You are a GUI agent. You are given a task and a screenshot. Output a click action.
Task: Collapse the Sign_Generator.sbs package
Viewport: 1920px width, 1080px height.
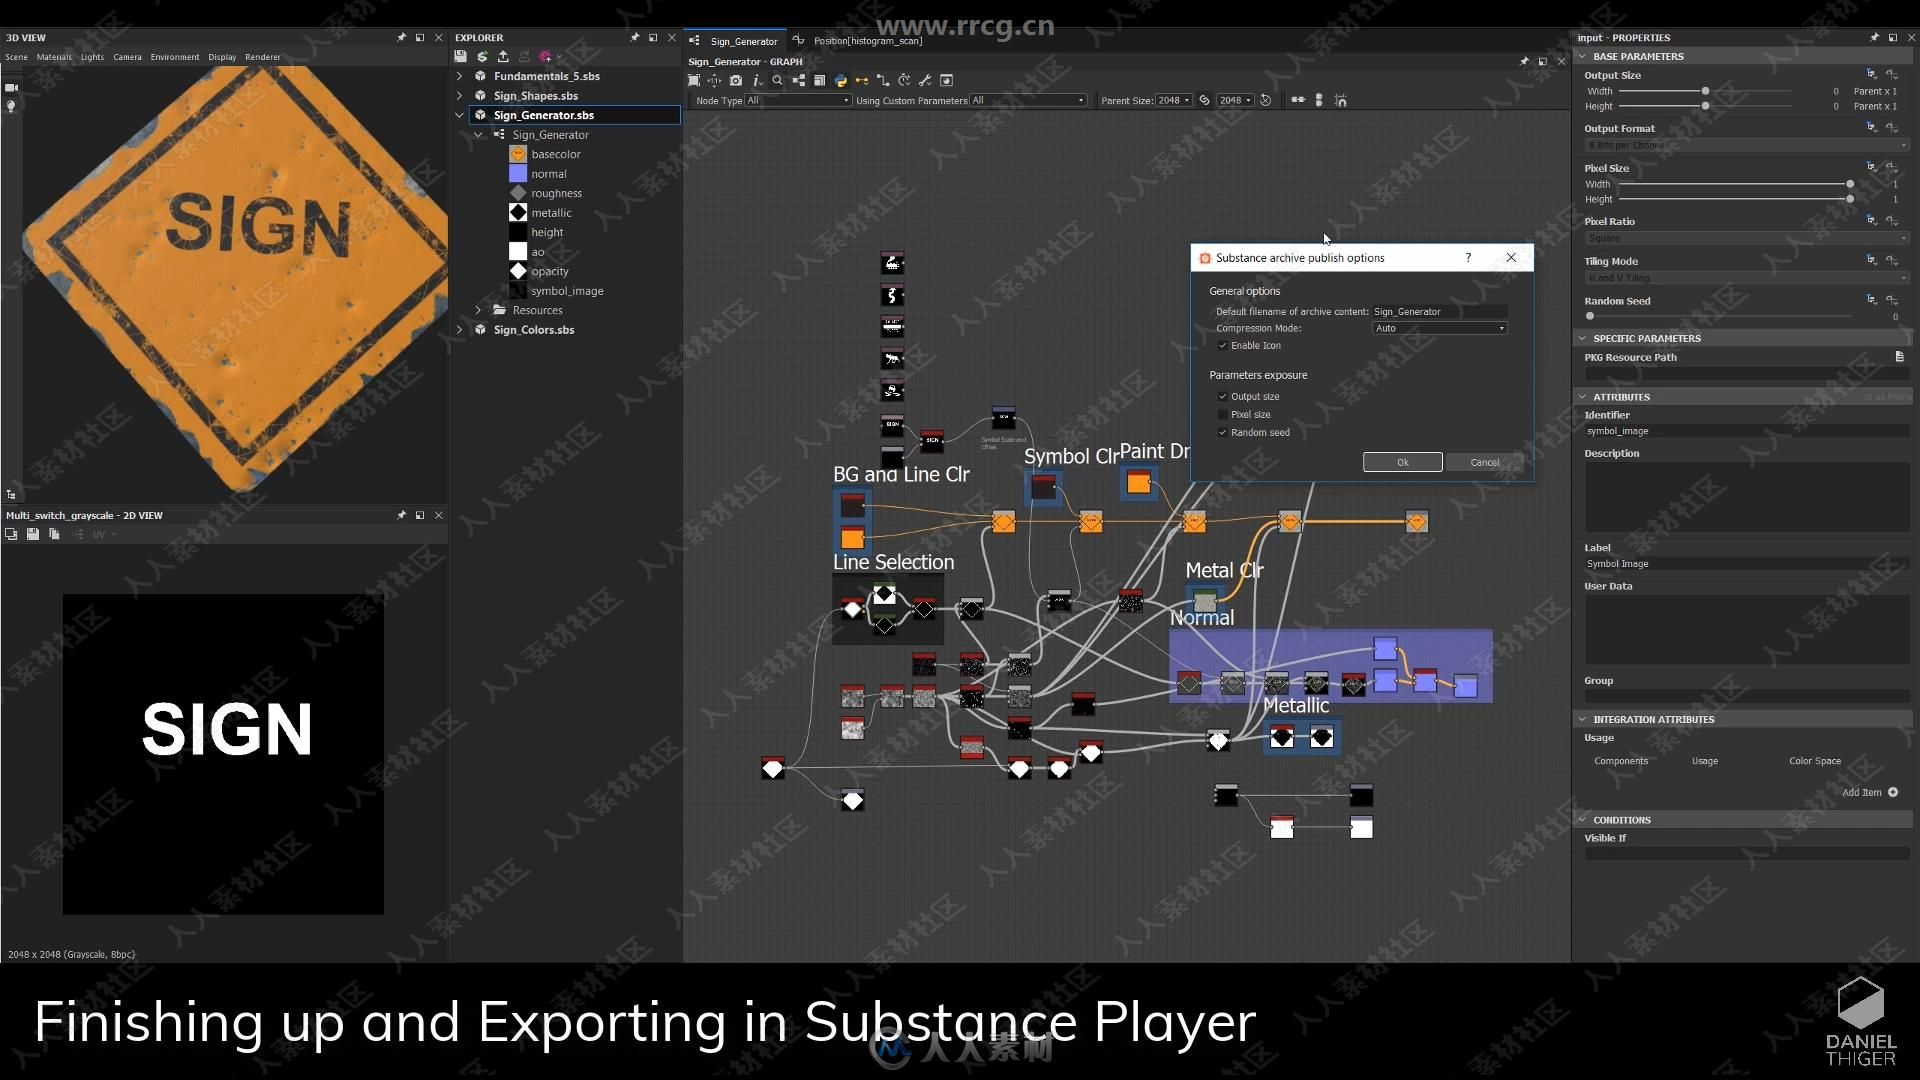(x=459, y=115)
